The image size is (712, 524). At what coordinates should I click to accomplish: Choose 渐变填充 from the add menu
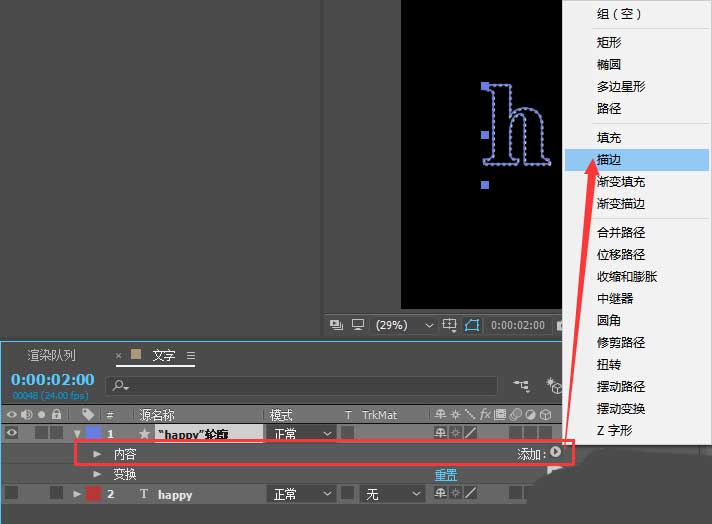click(637, 182)
